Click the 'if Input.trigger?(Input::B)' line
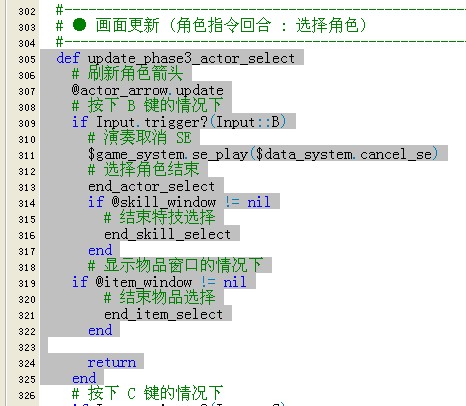466x406 pixels. [179, 122]
